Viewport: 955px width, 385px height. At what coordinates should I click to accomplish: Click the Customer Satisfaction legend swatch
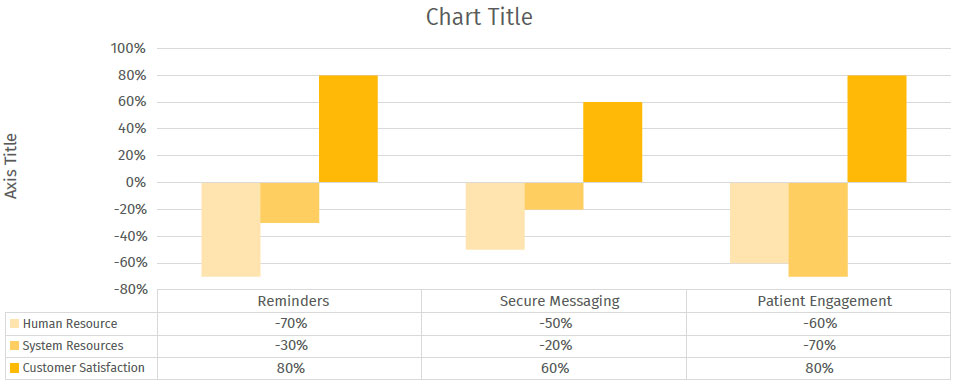[x=15, y=368]
